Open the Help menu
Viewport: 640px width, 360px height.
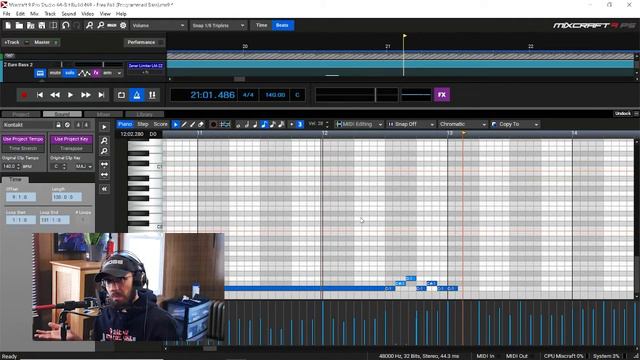coord(121,14)
